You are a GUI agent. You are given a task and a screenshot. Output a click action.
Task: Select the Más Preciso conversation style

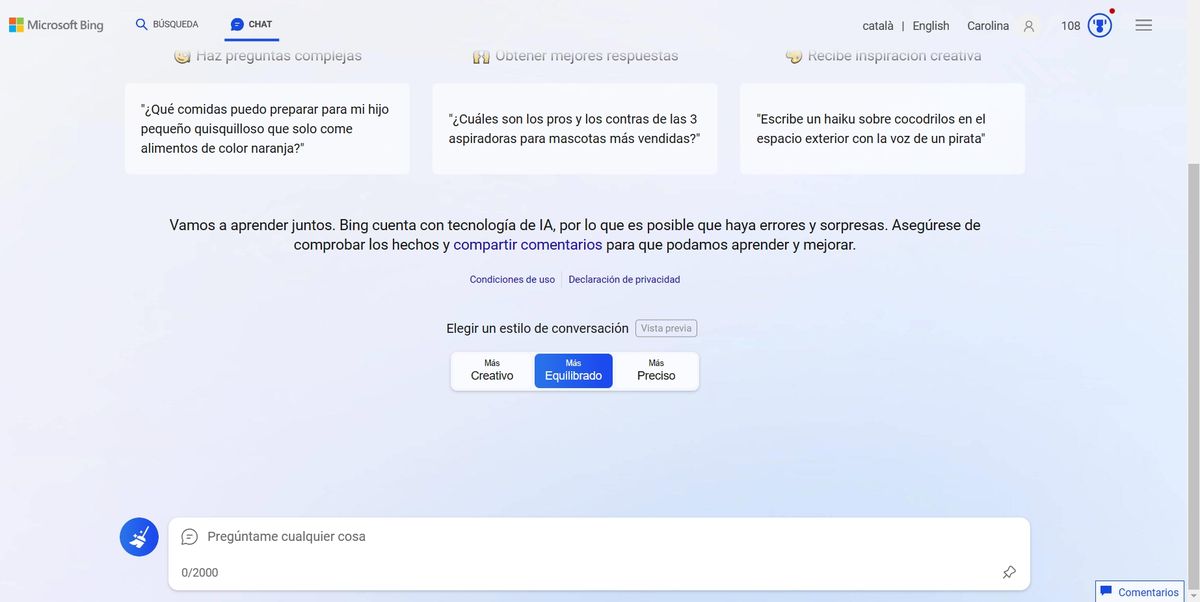click(655, 370)
